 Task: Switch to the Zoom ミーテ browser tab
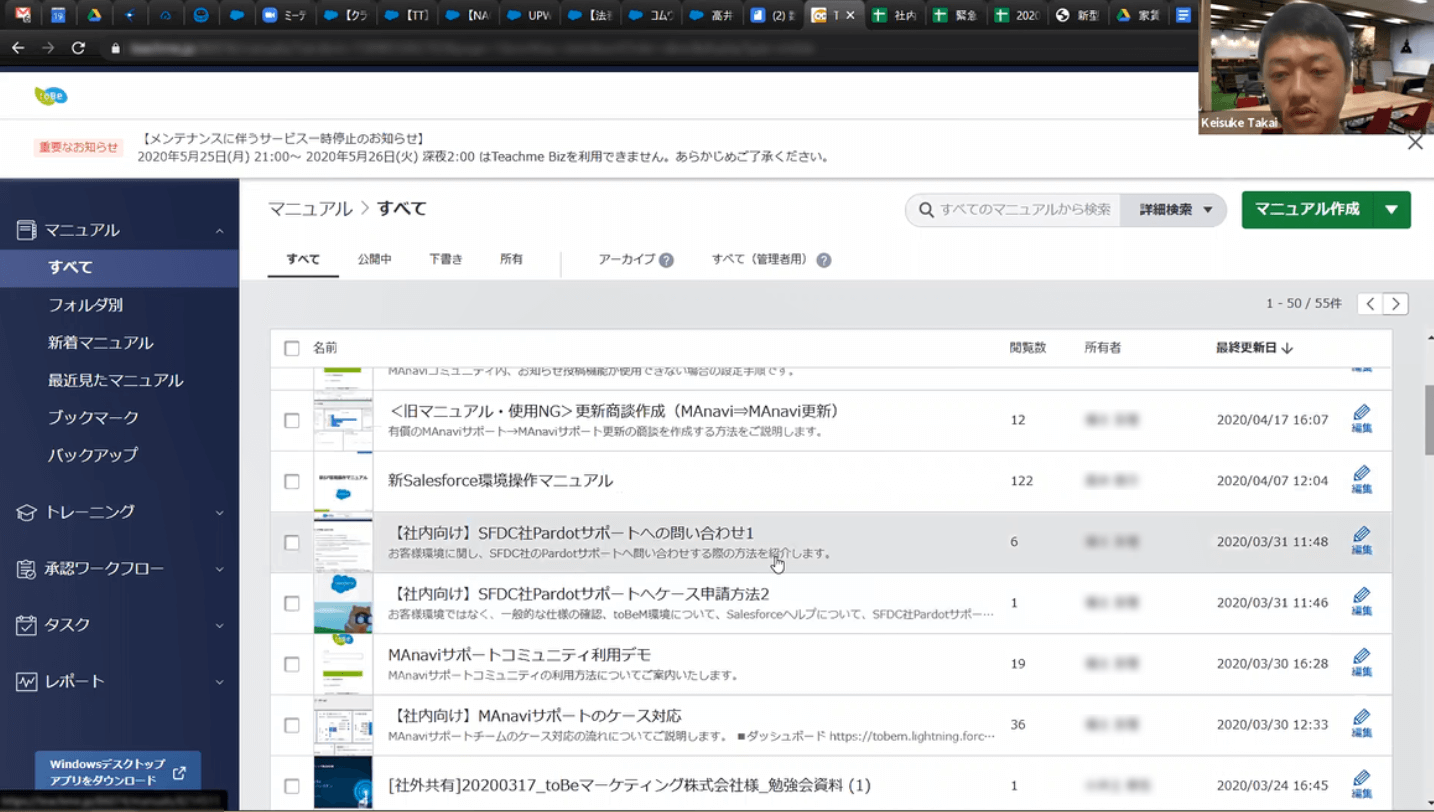coord(284,15)
